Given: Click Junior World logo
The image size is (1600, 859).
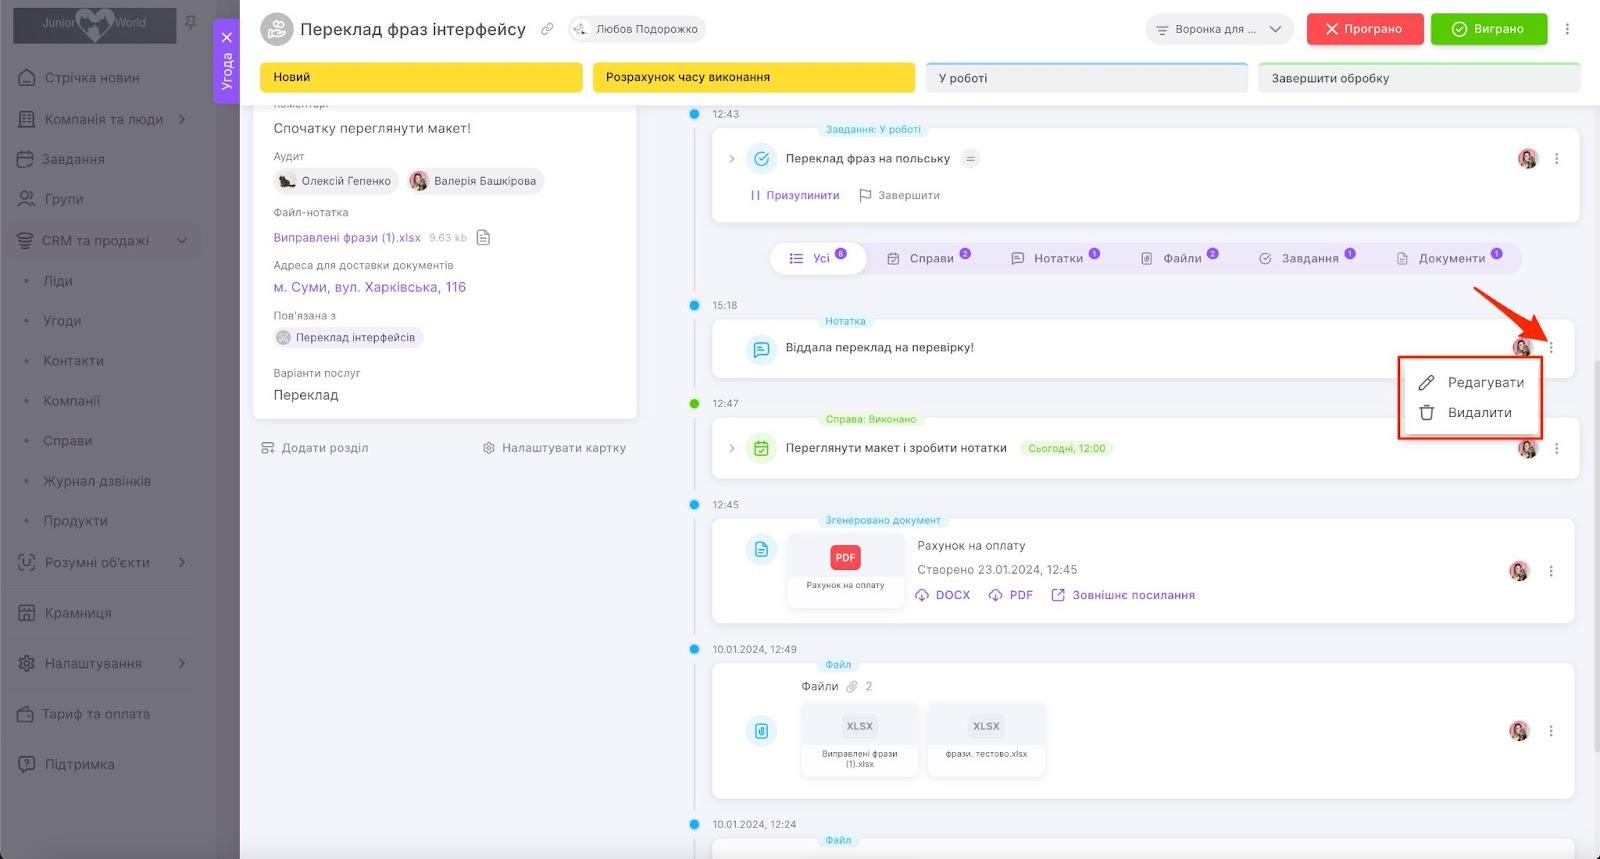Looking at the screenshot, I should click(x=94, y=24).
